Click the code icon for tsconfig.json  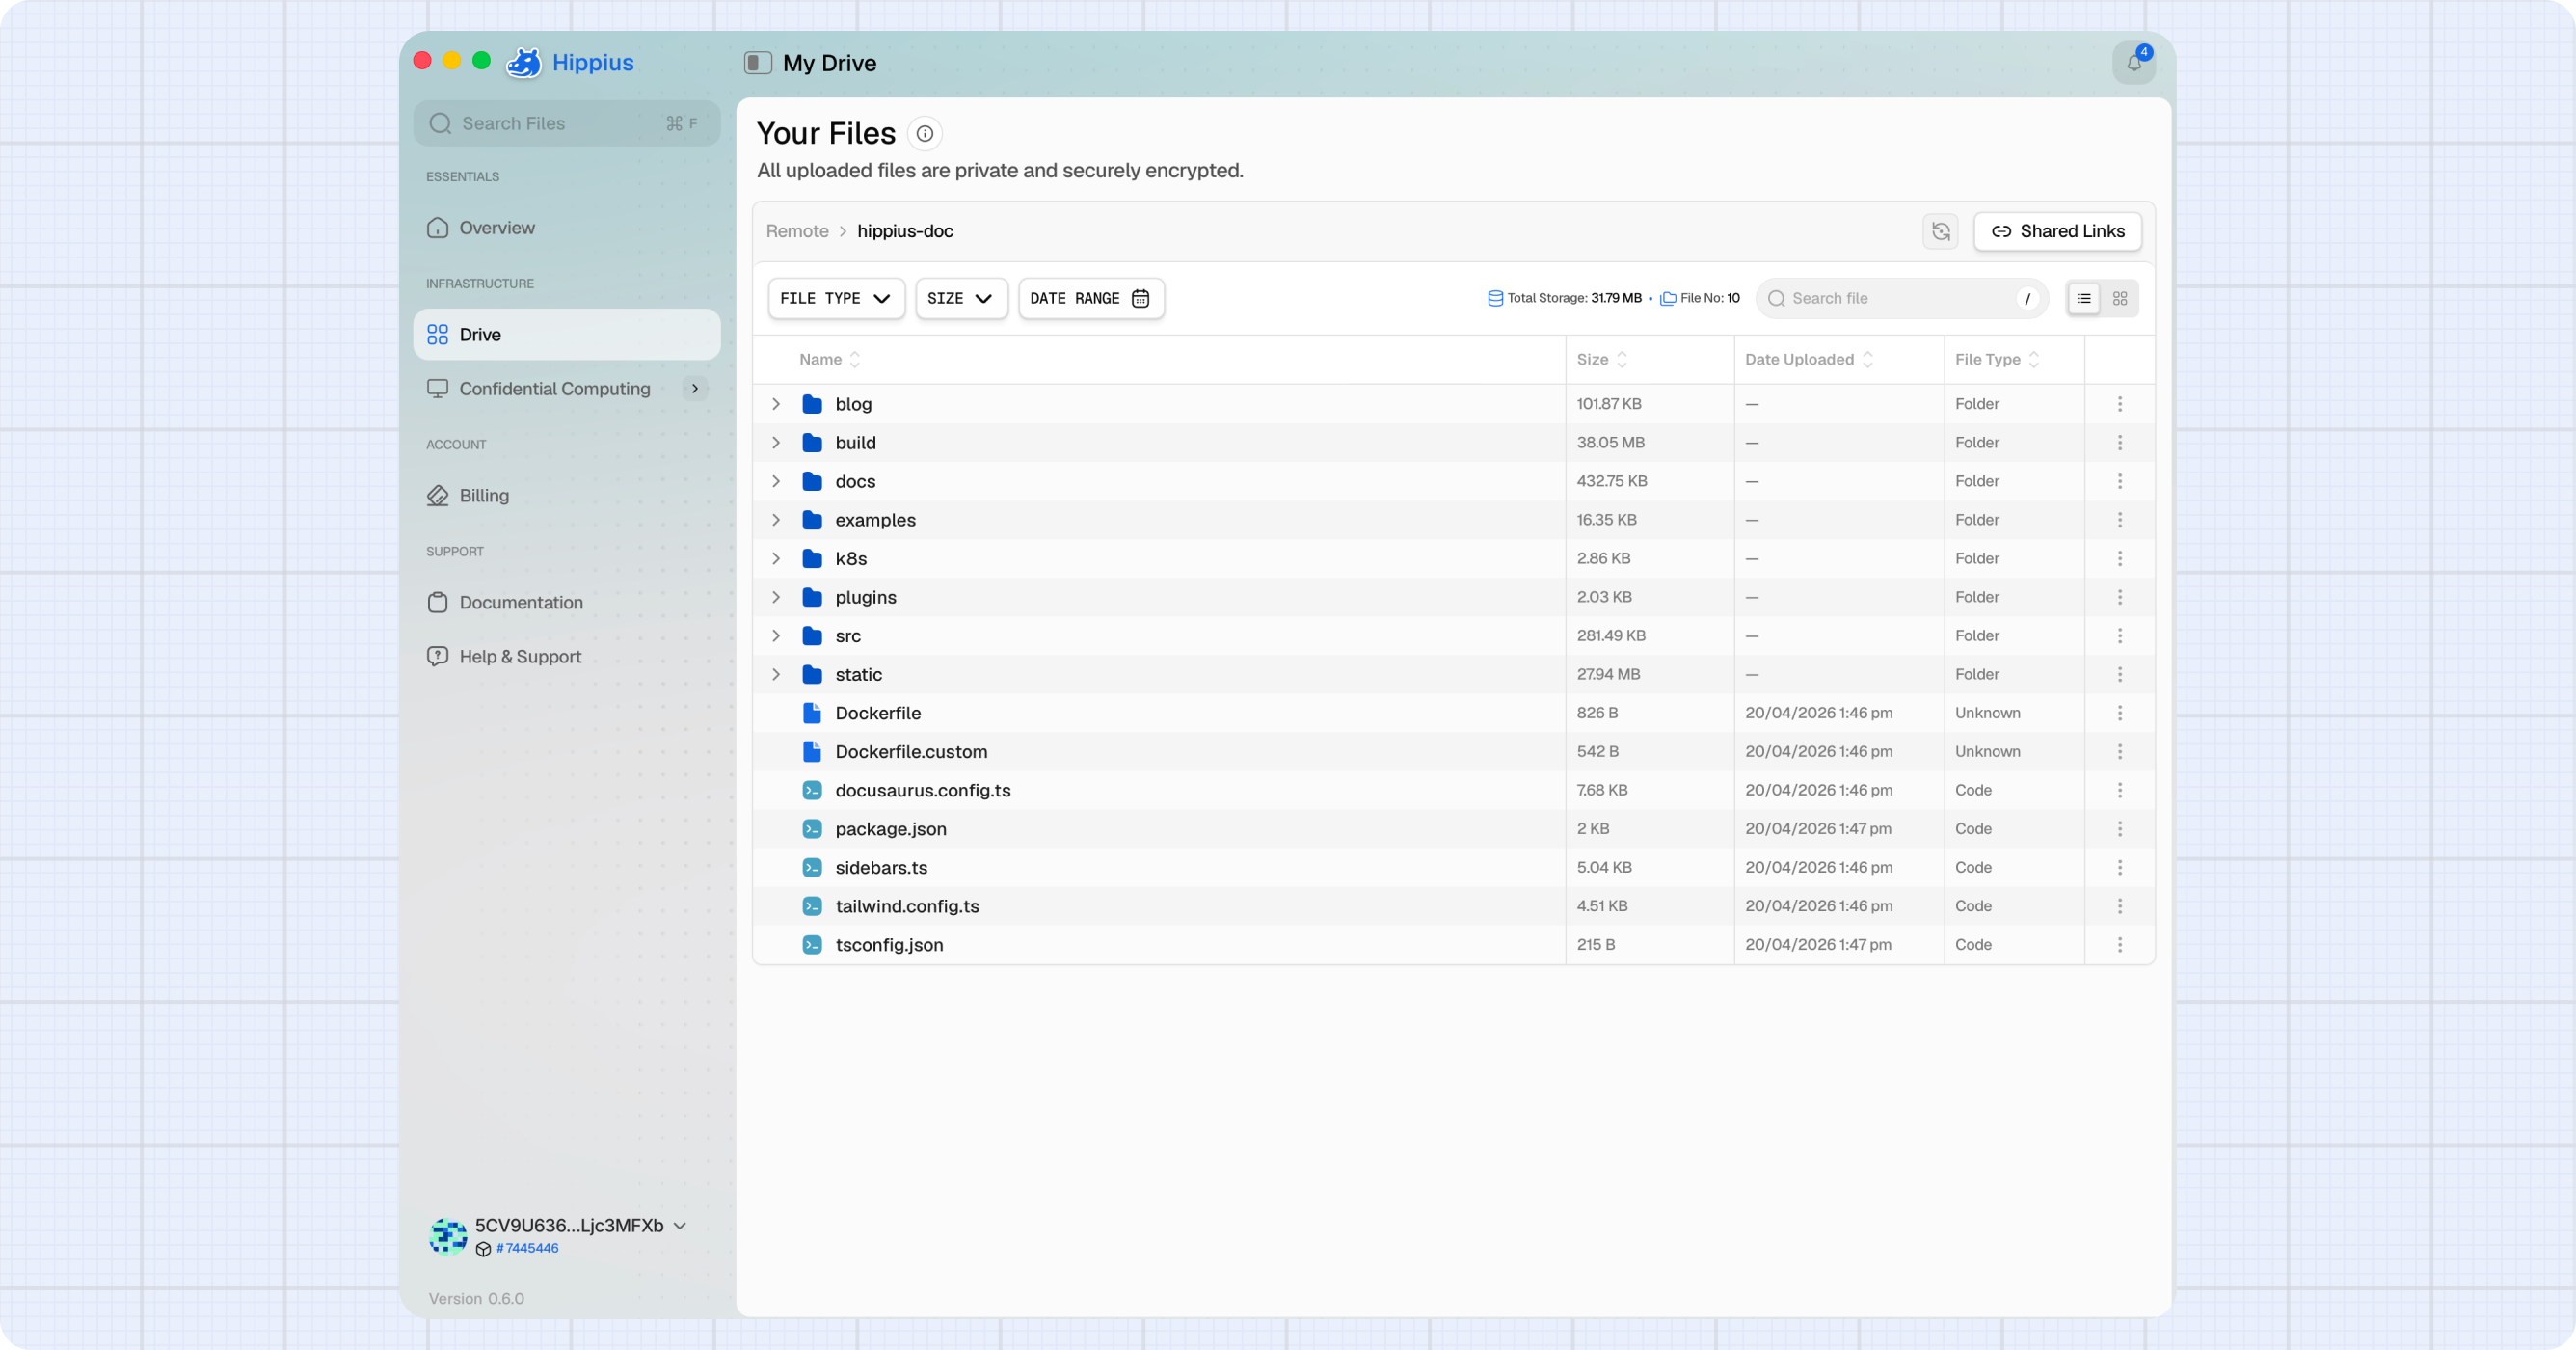(x=812, y=945)
